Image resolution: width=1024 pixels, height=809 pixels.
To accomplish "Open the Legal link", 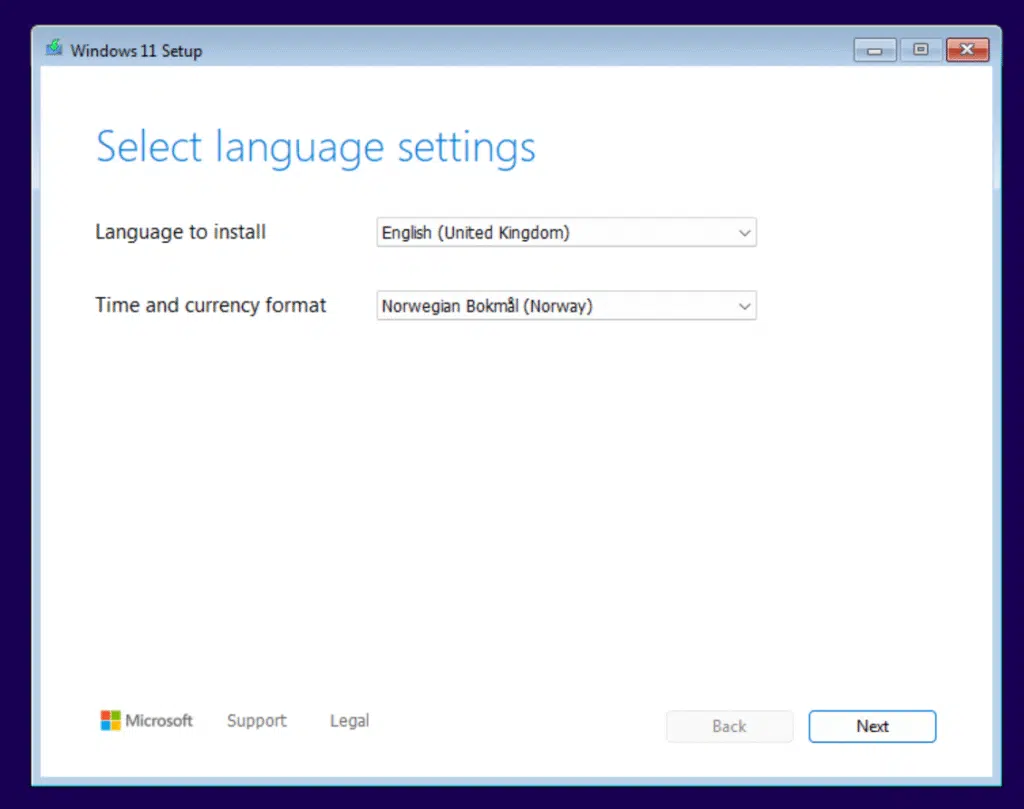I will (349, 721).
